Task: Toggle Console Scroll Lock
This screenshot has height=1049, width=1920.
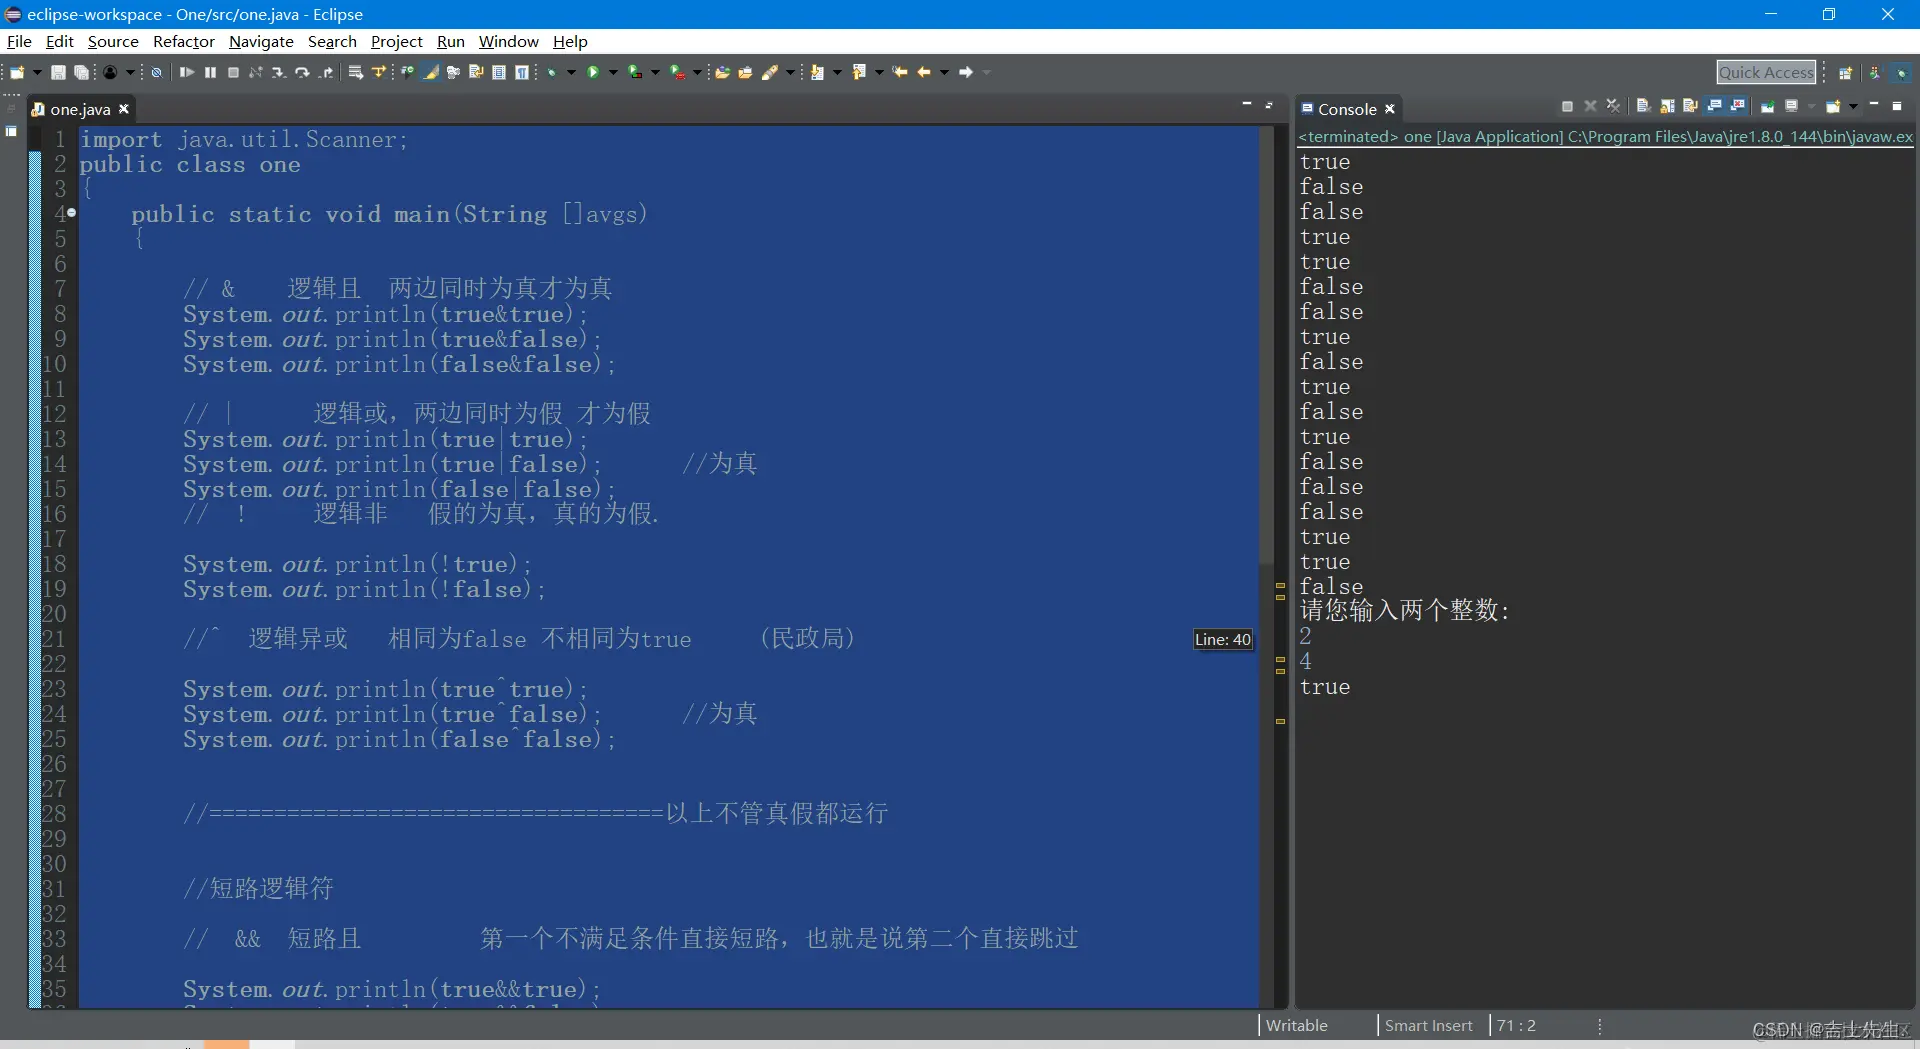Action: click(x=1668, y=106)
